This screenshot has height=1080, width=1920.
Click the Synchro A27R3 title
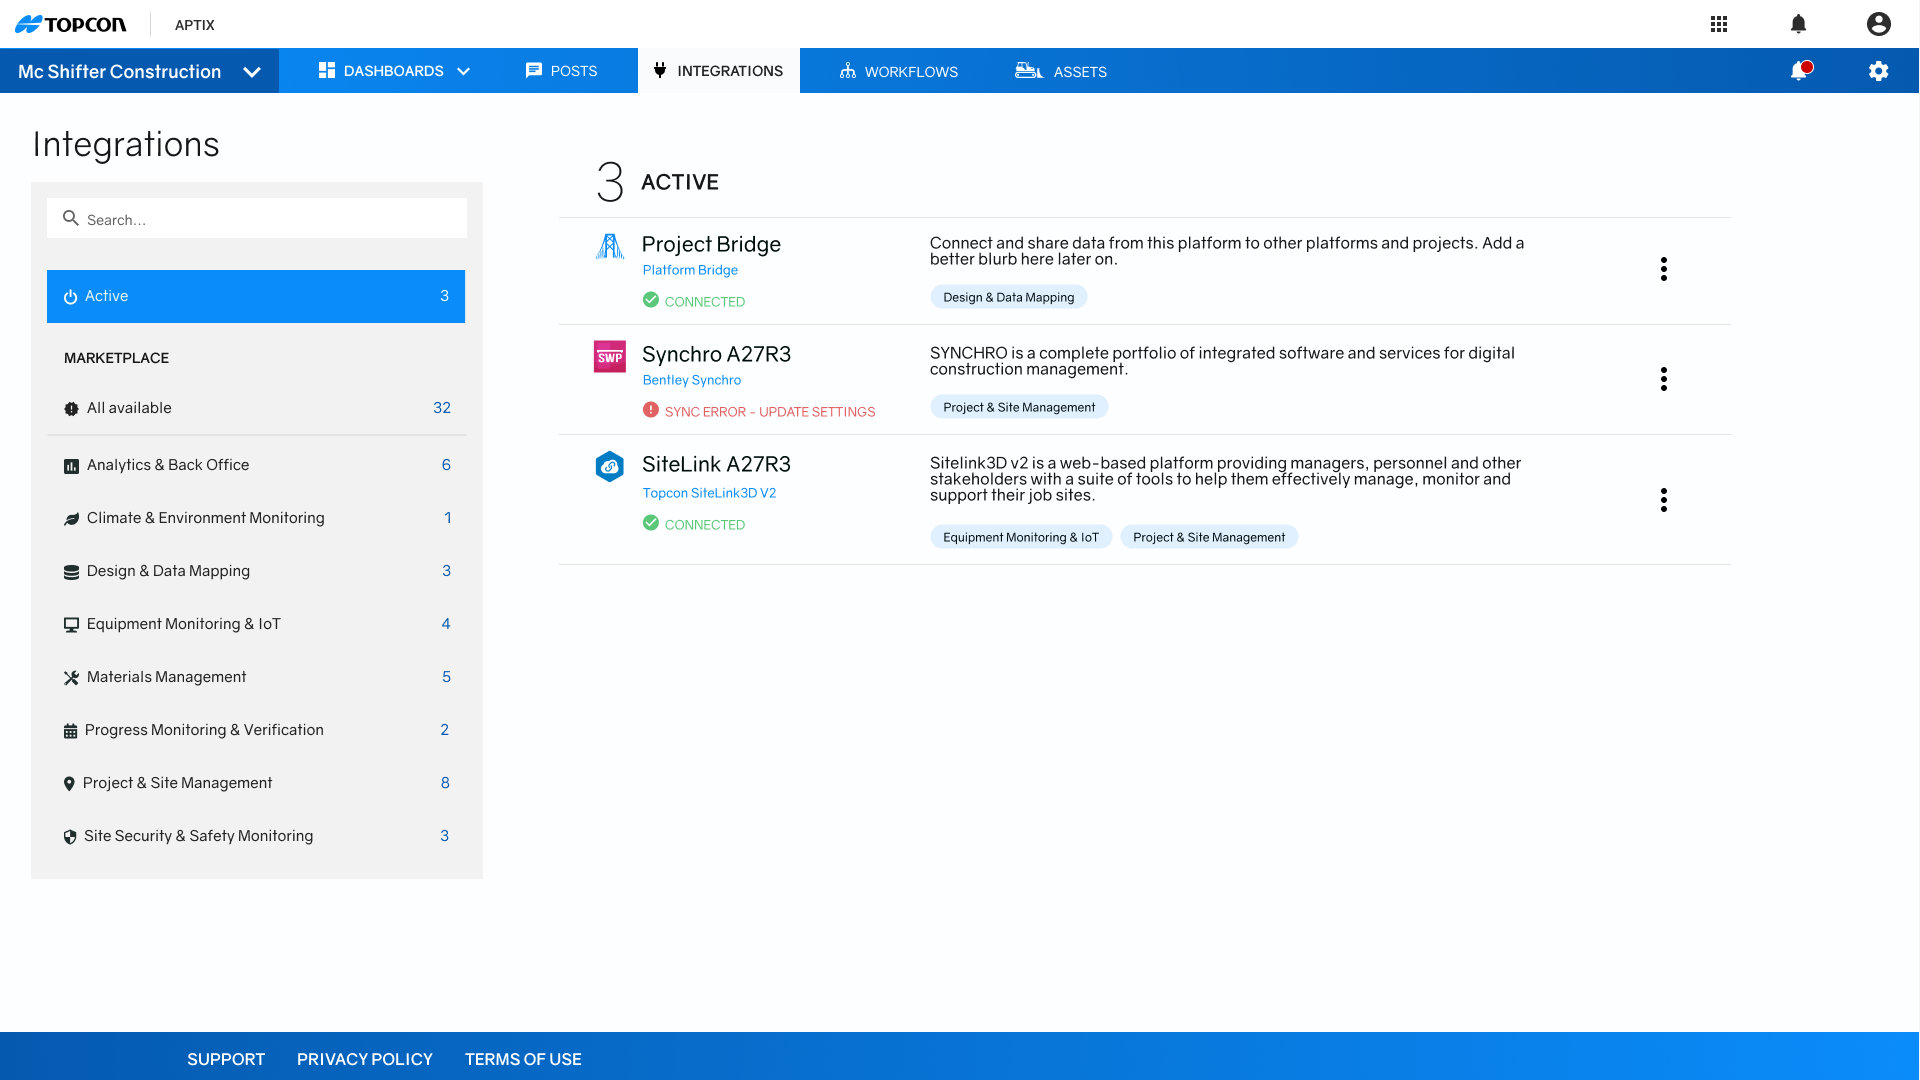click(x=716, y=354)
